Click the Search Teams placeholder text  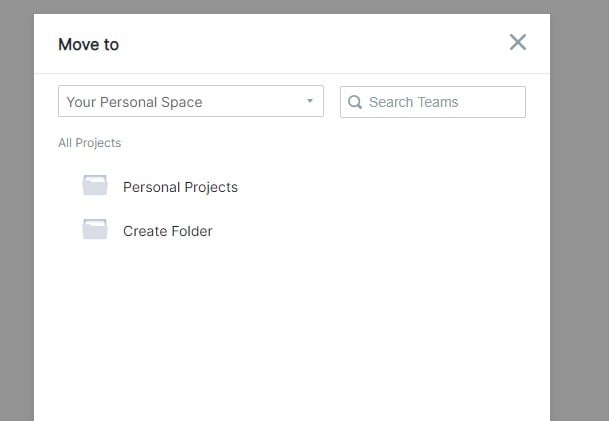(x=413, y=102)
